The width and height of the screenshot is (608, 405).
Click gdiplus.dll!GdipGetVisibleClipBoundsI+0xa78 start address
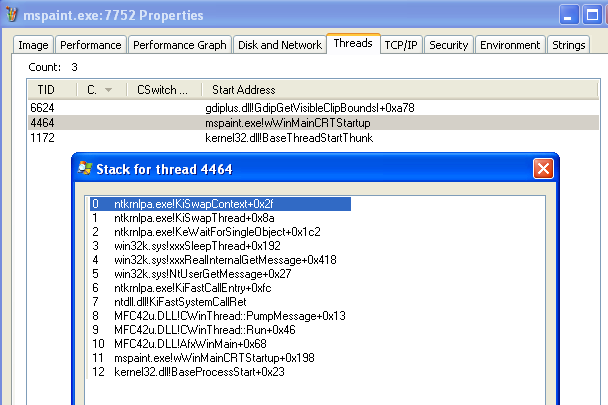coord(310,108)
